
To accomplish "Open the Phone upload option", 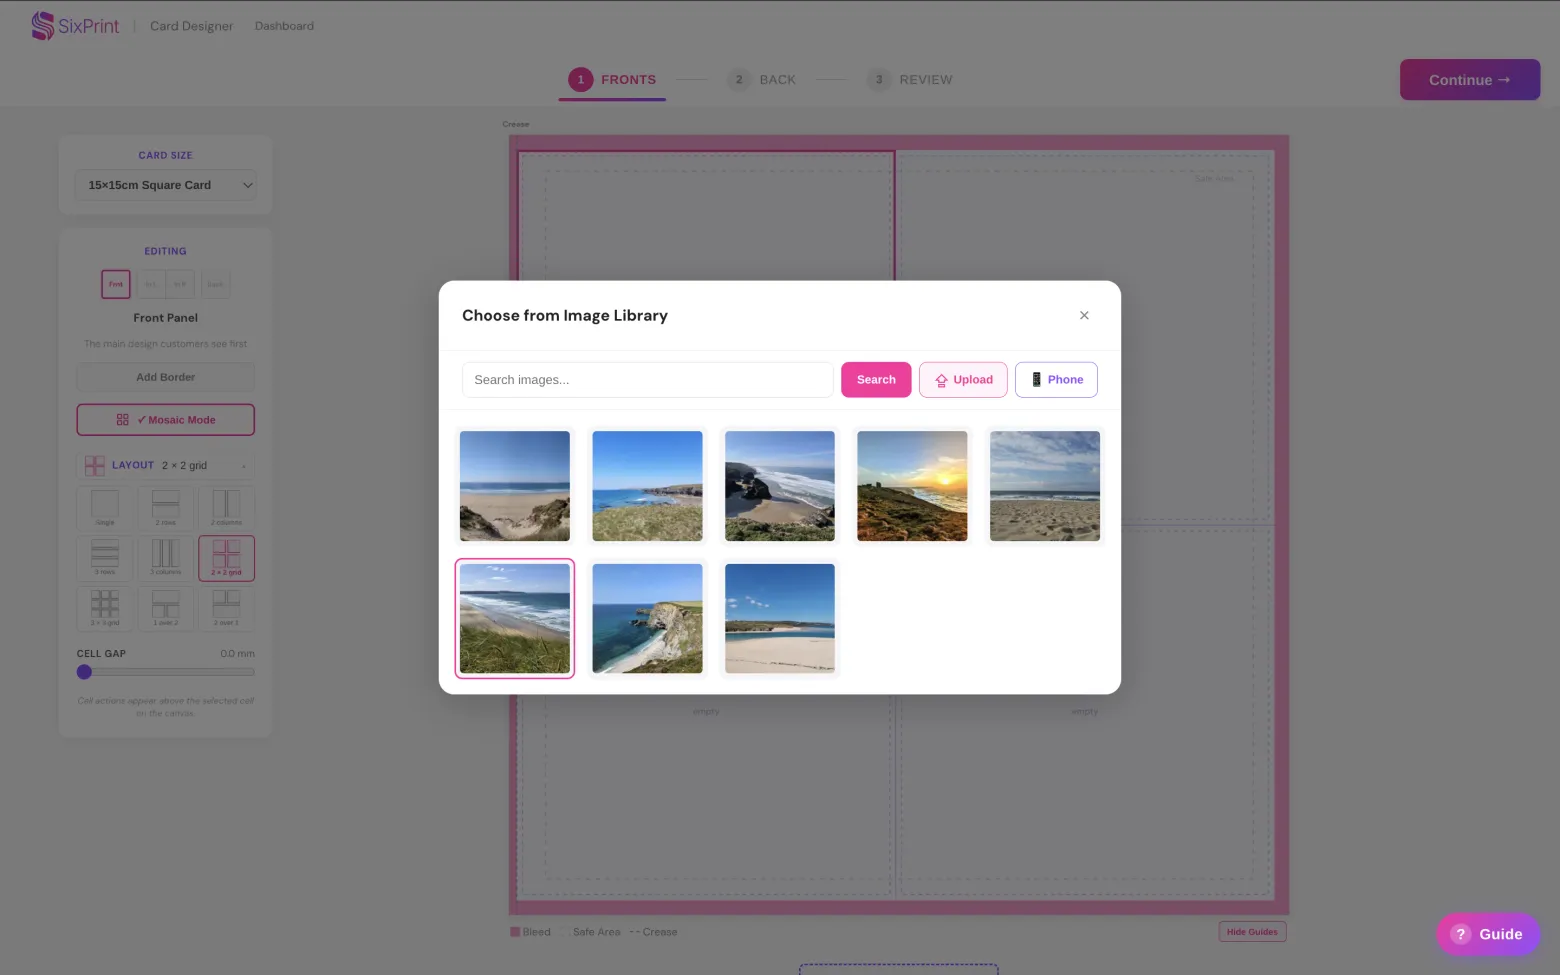I will (x=1056, y=380).
